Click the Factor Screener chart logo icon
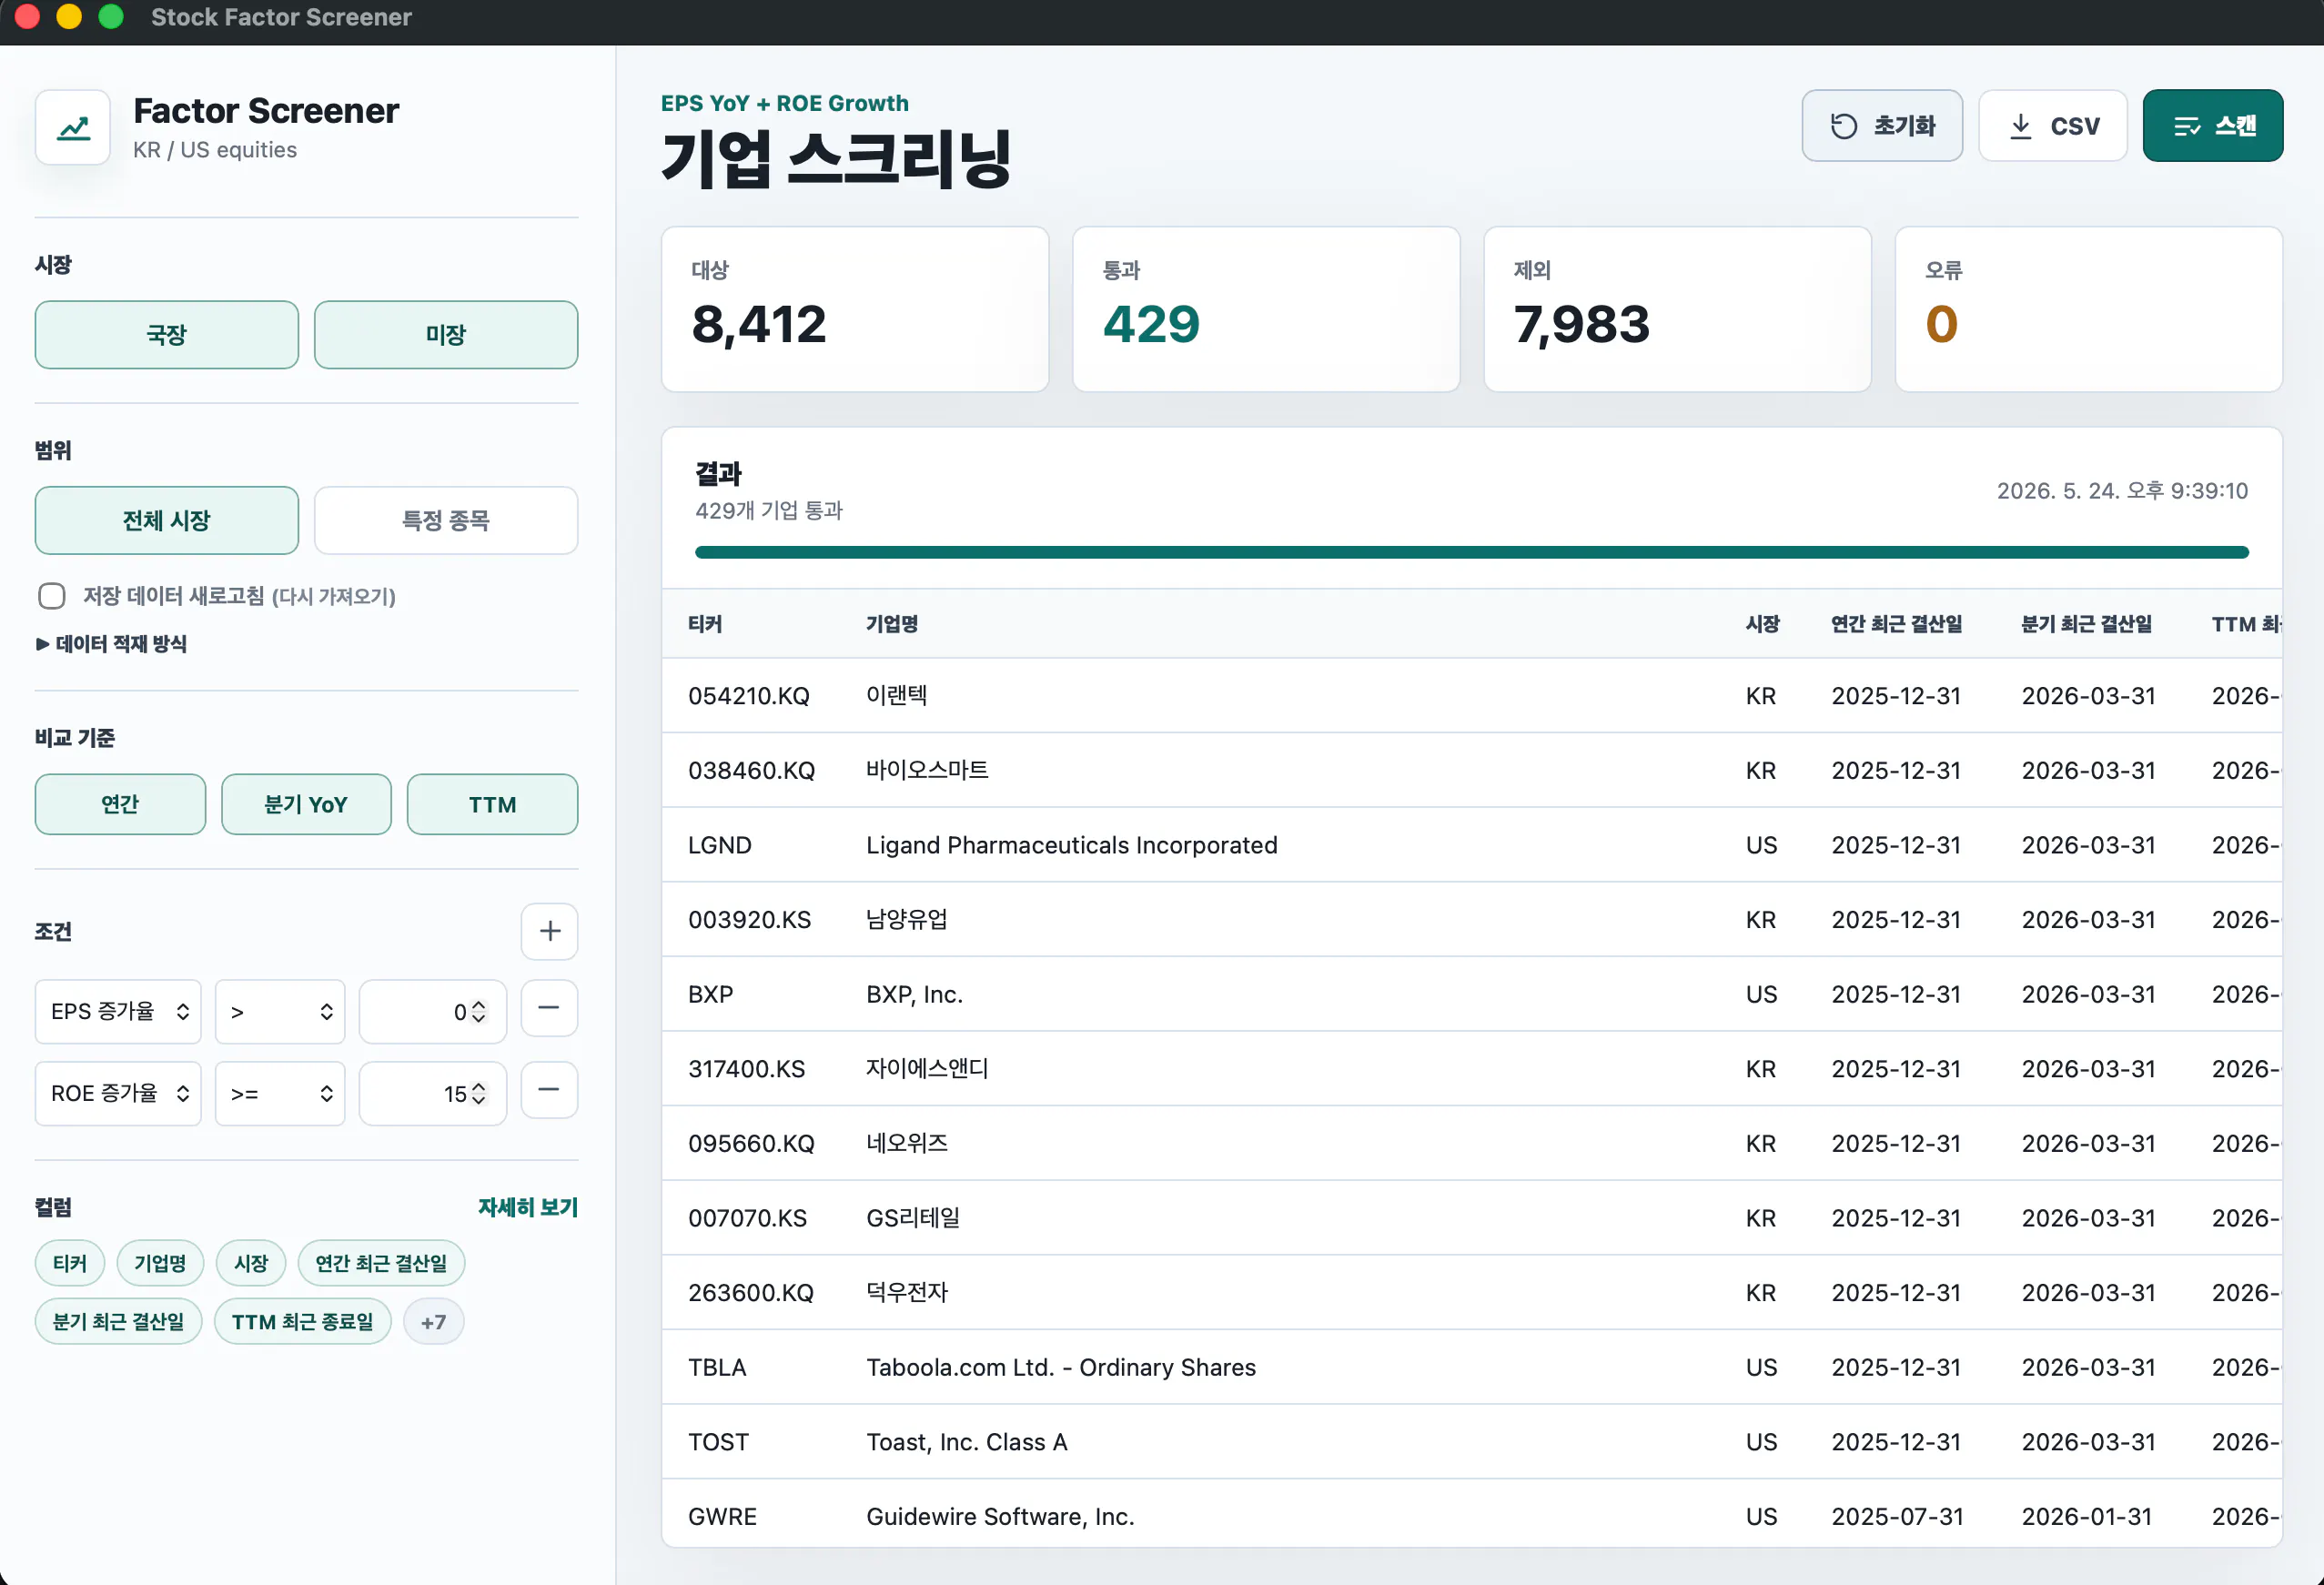 pyautogui.click(x=73, y=128)
